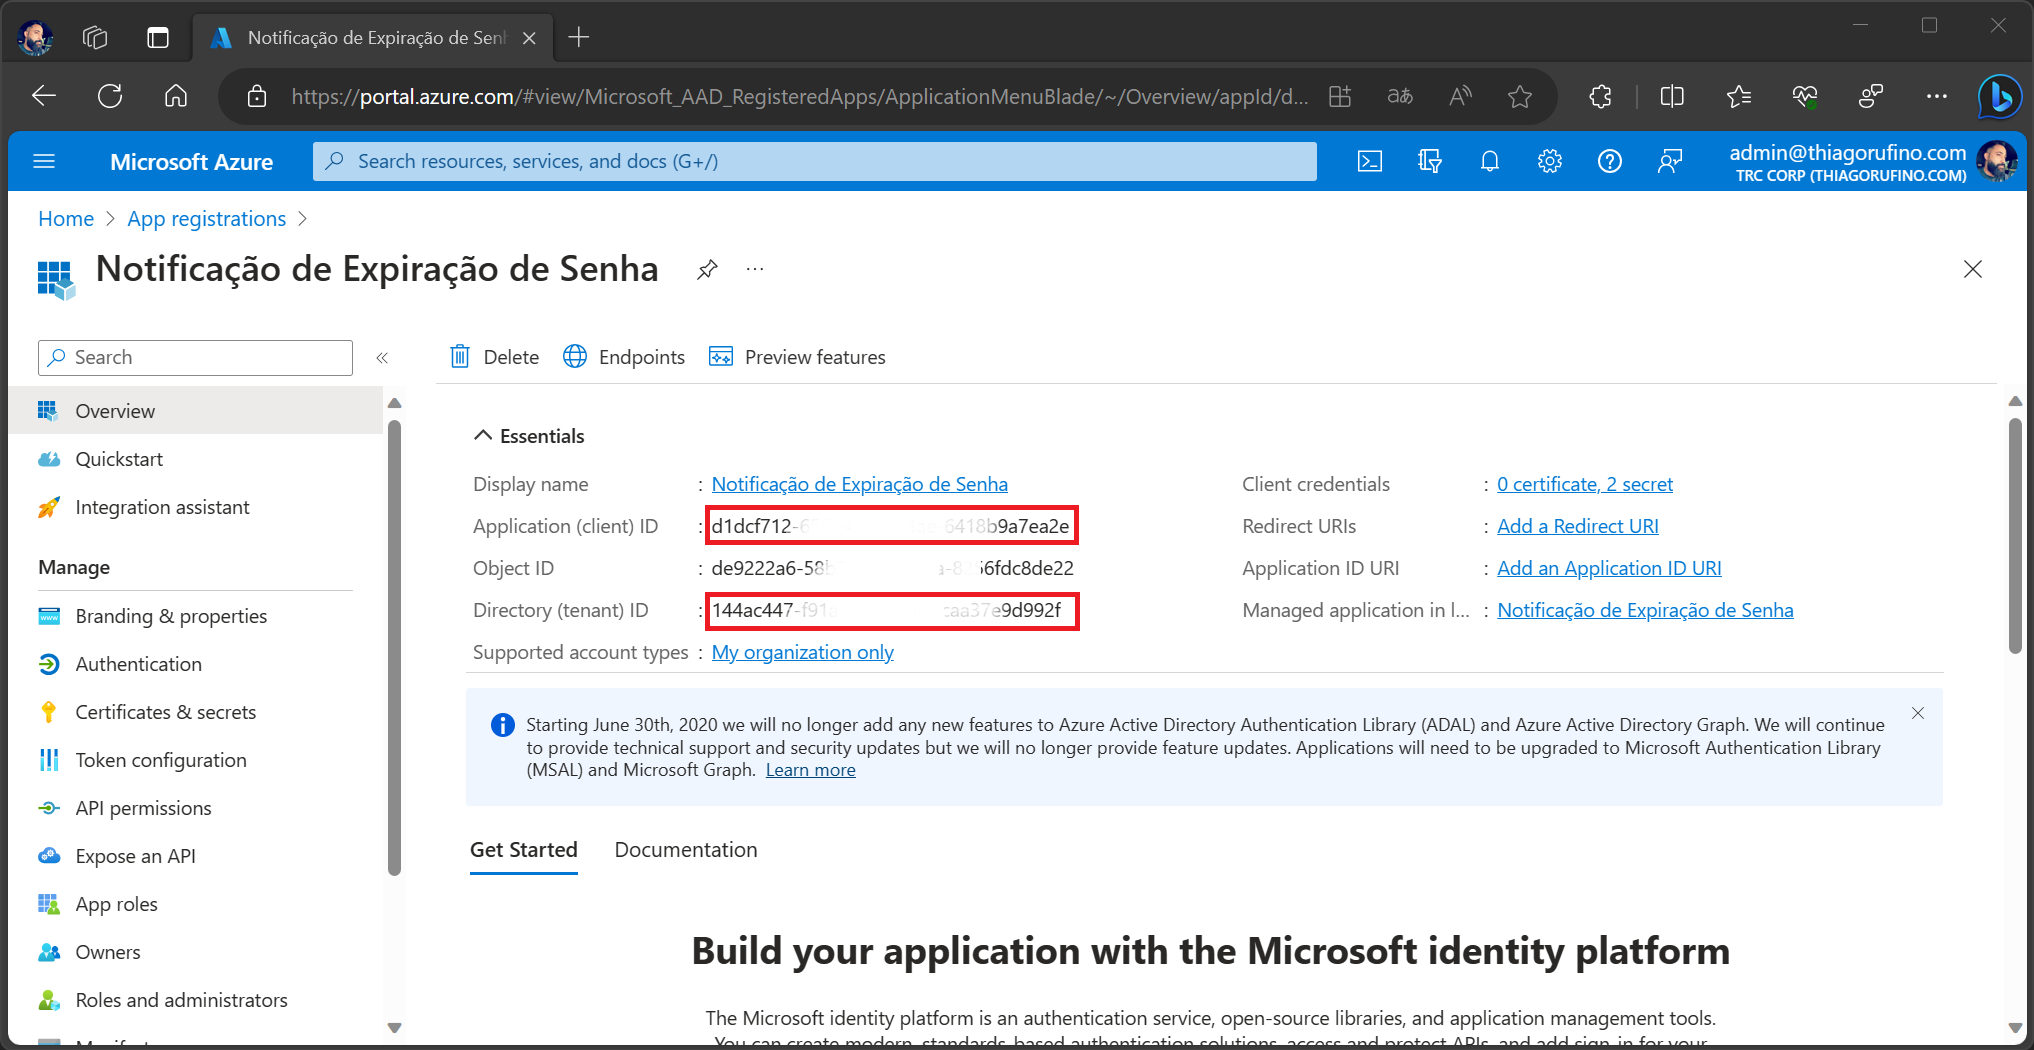Image resolution: width=2034 pixels, height=1050 pixels.
Task: Click the Object ID value
Action: [x=892, y=568]
